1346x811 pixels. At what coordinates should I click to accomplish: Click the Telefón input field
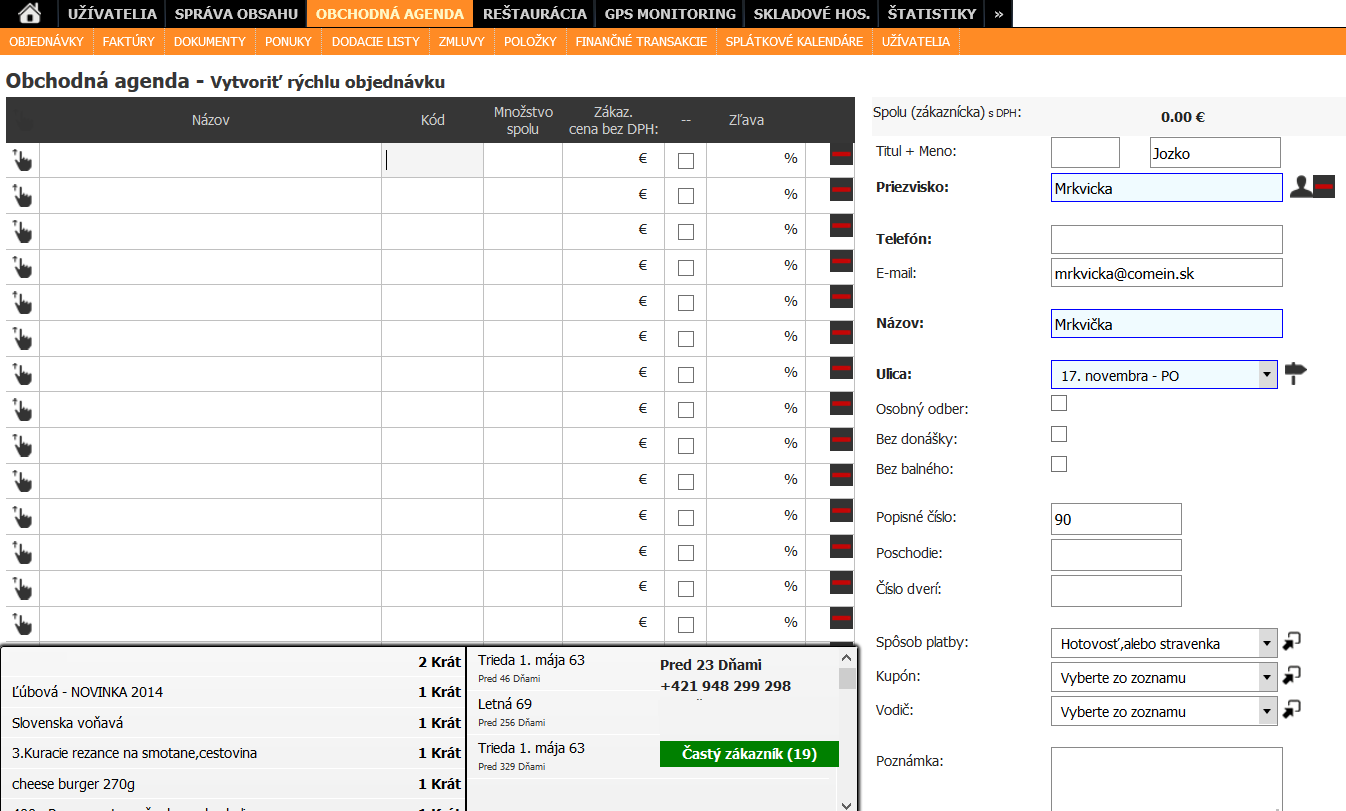(x=1166, y=239)
